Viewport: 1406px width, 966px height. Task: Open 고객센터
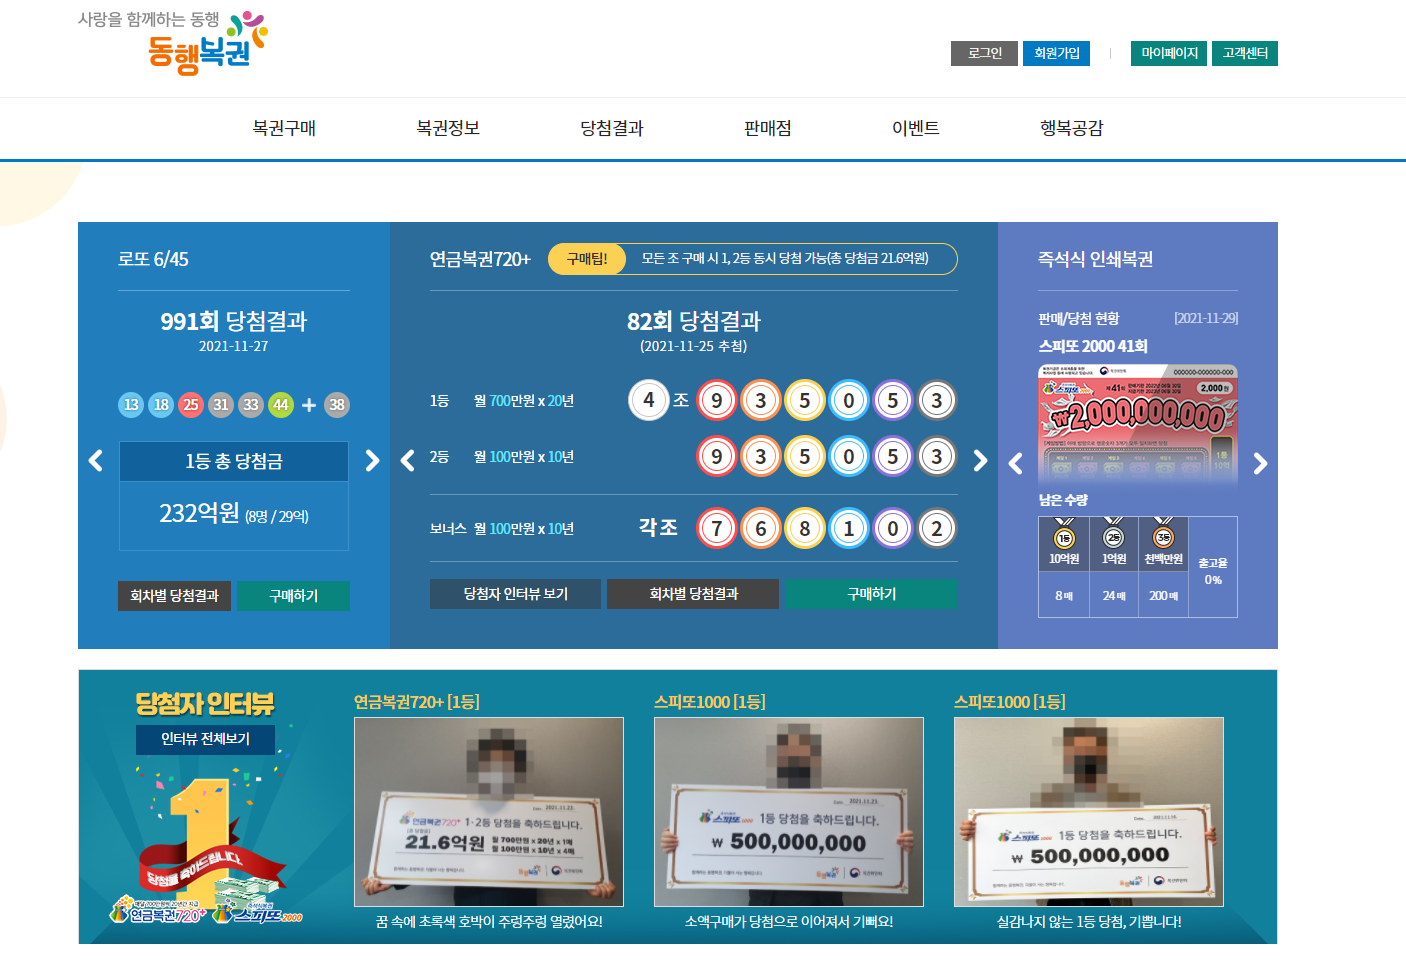coord(1245,53)
